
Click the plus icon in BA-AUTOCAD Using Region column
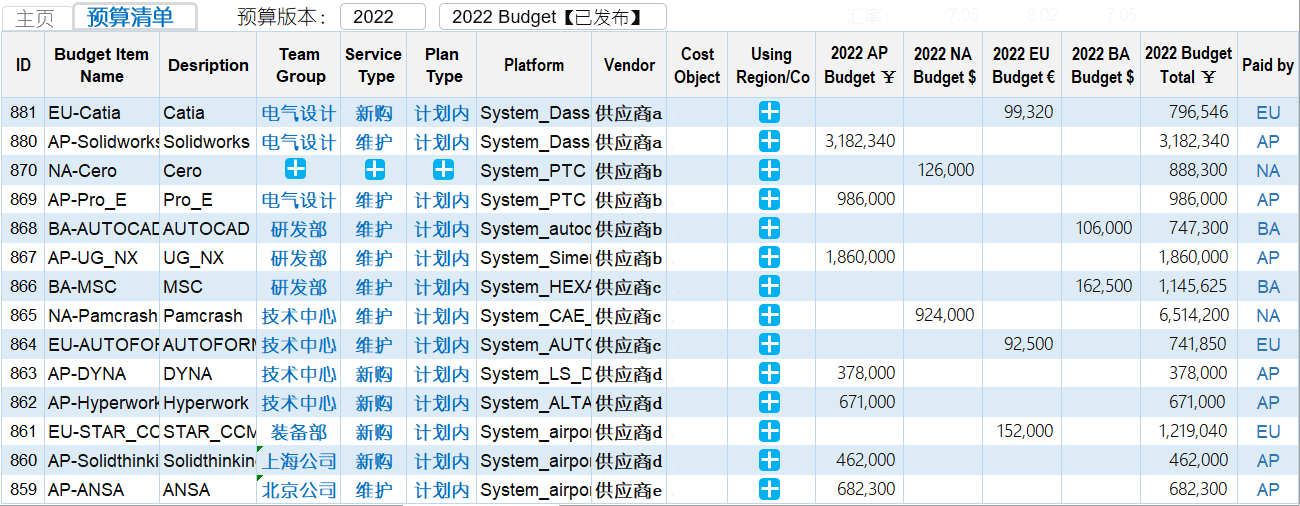click(769, 229)
